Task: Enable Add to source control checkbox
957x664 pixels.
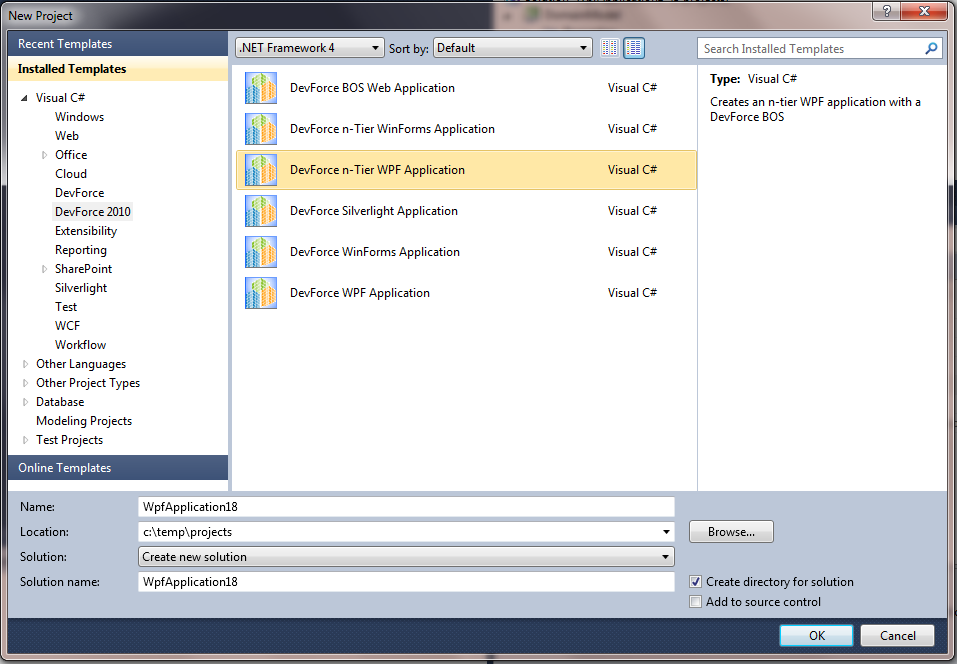Action: coord(695,602)
